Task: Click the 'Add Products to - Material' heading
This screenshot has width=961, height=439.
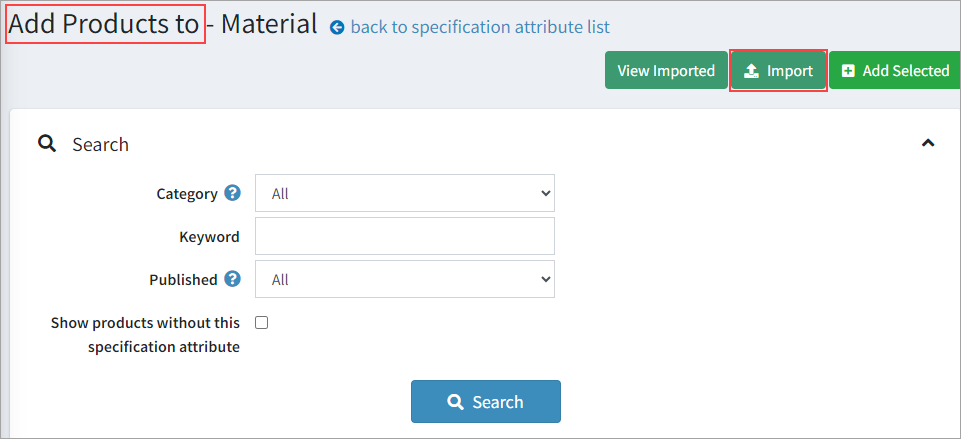Action: 162,24
